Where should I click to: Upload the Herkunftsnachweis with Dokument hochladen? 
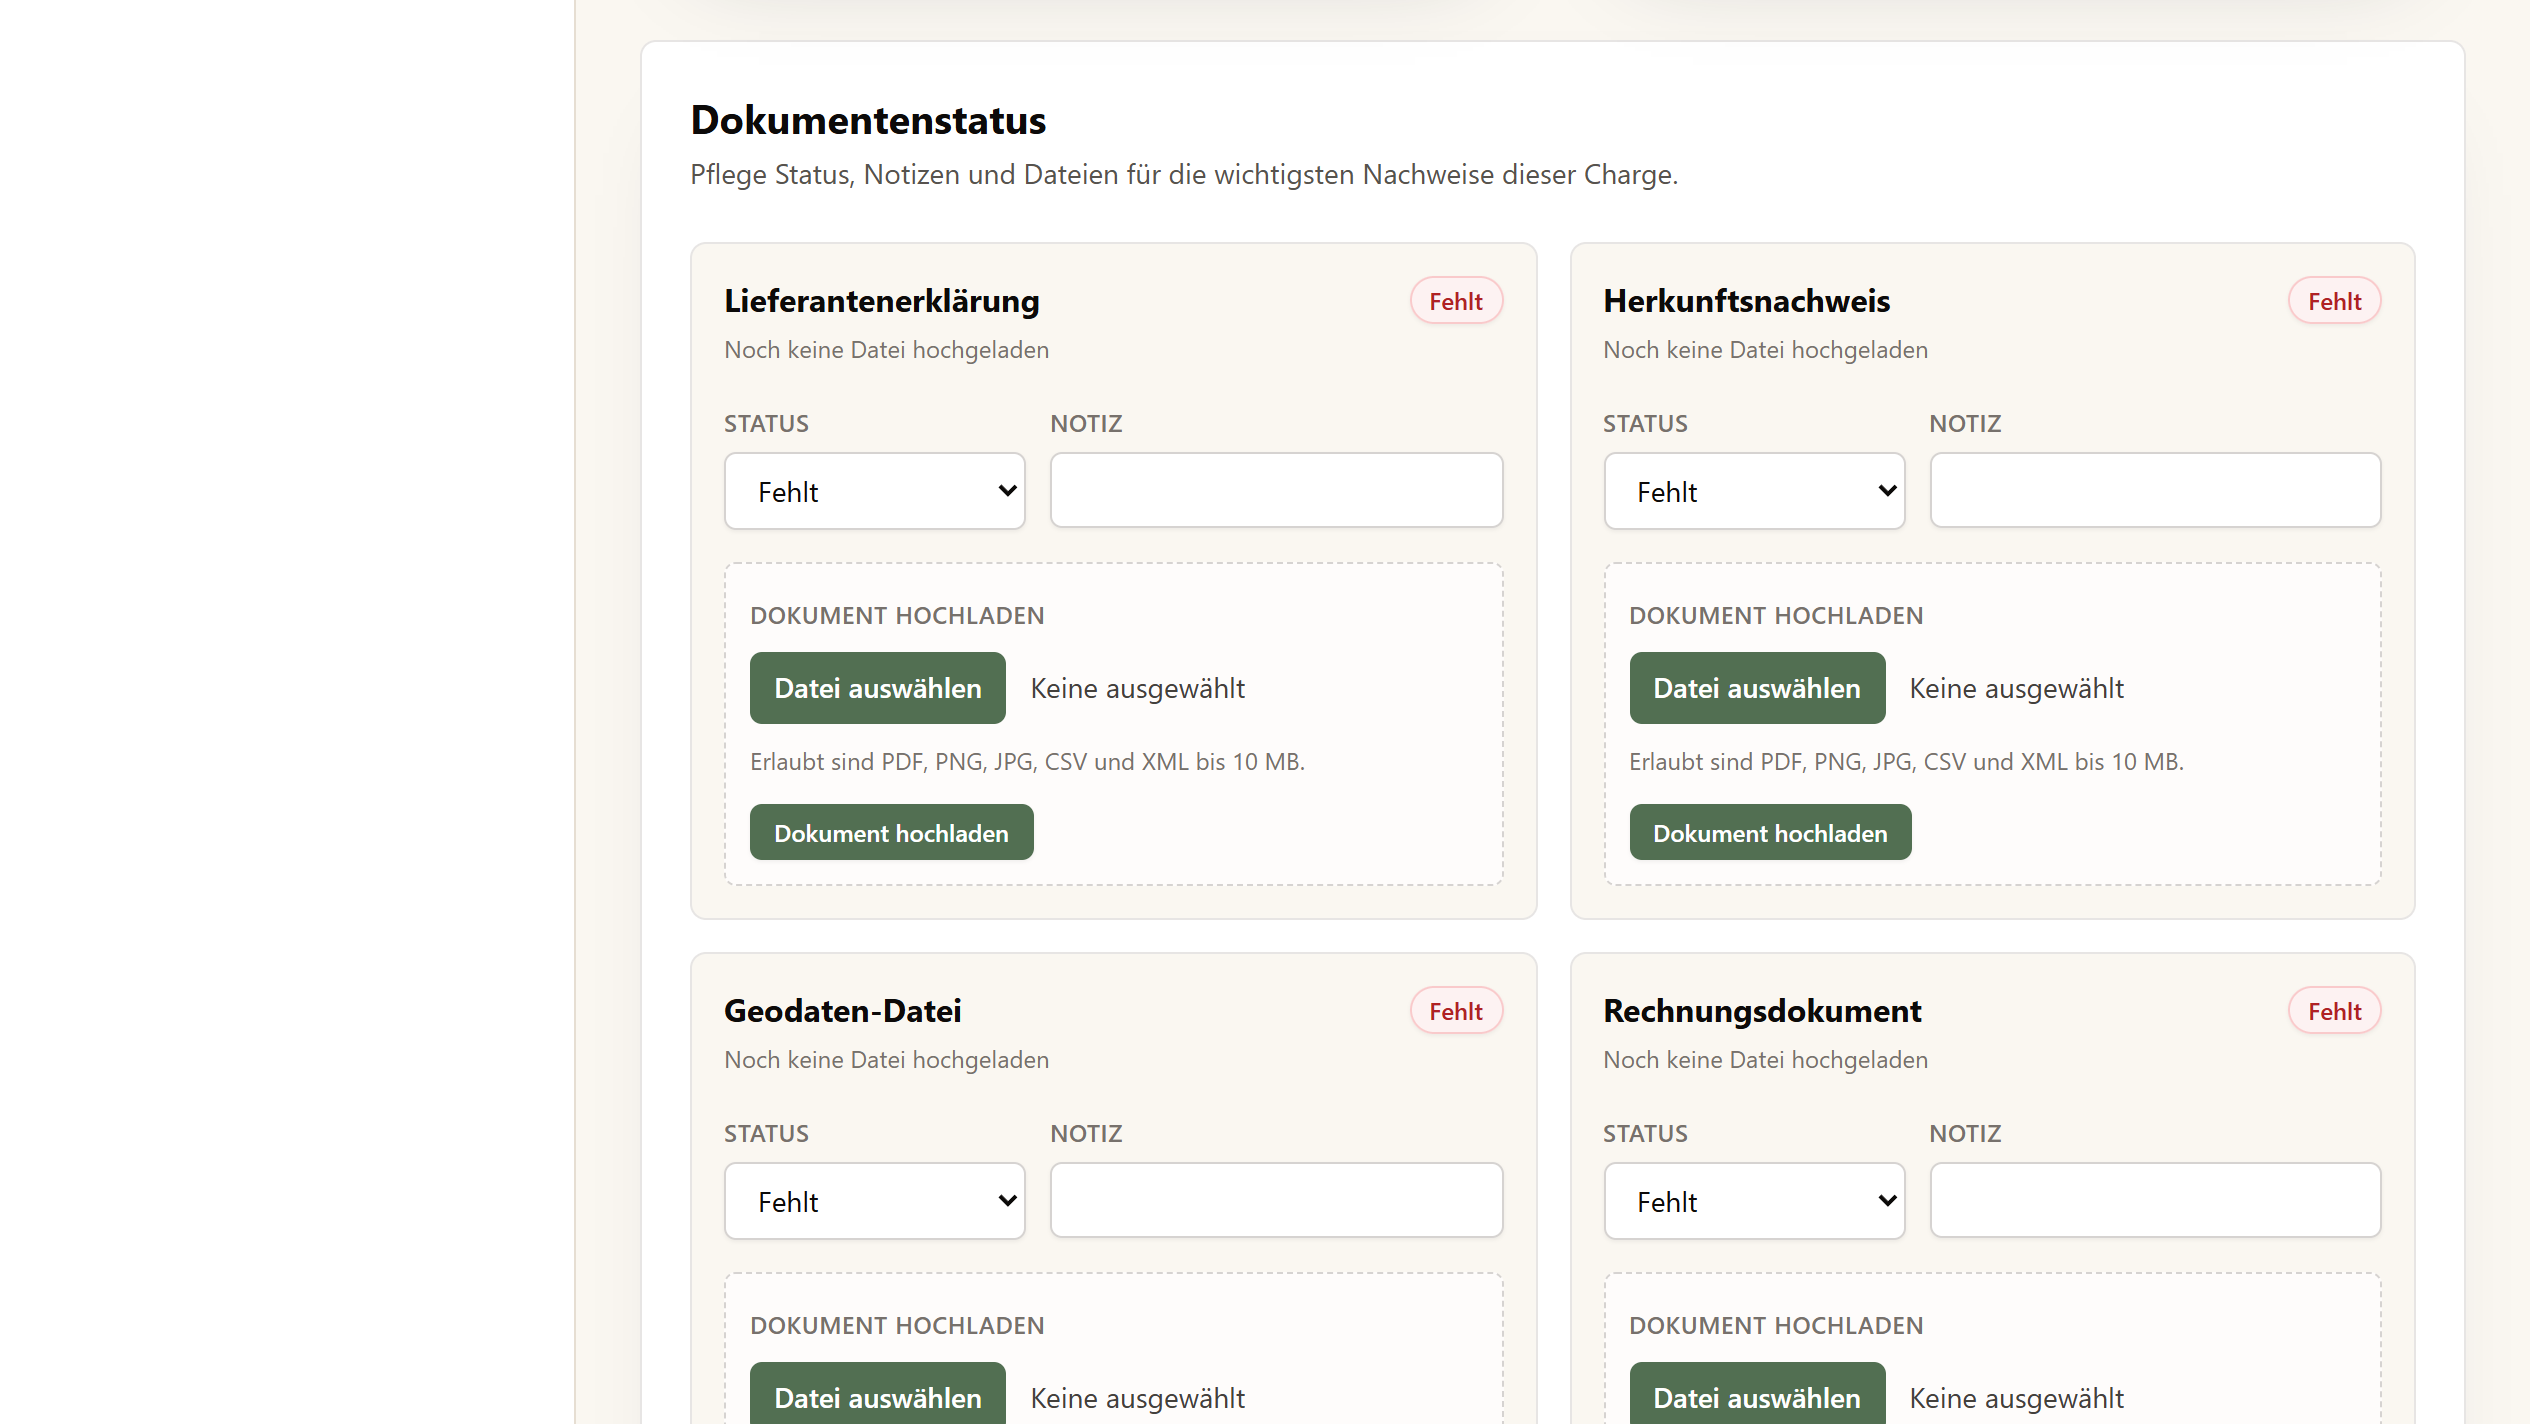tap(1770, 832)
